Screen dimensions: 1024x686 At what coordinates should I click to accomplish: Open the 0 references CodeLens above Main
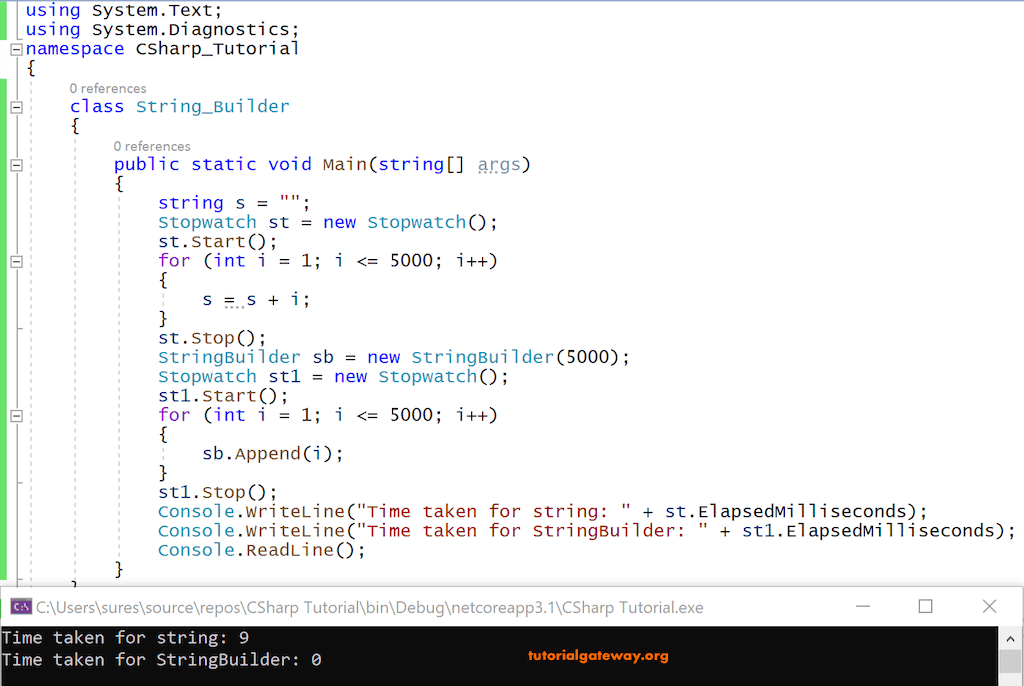pyautogui.click(x=152, y=146)
